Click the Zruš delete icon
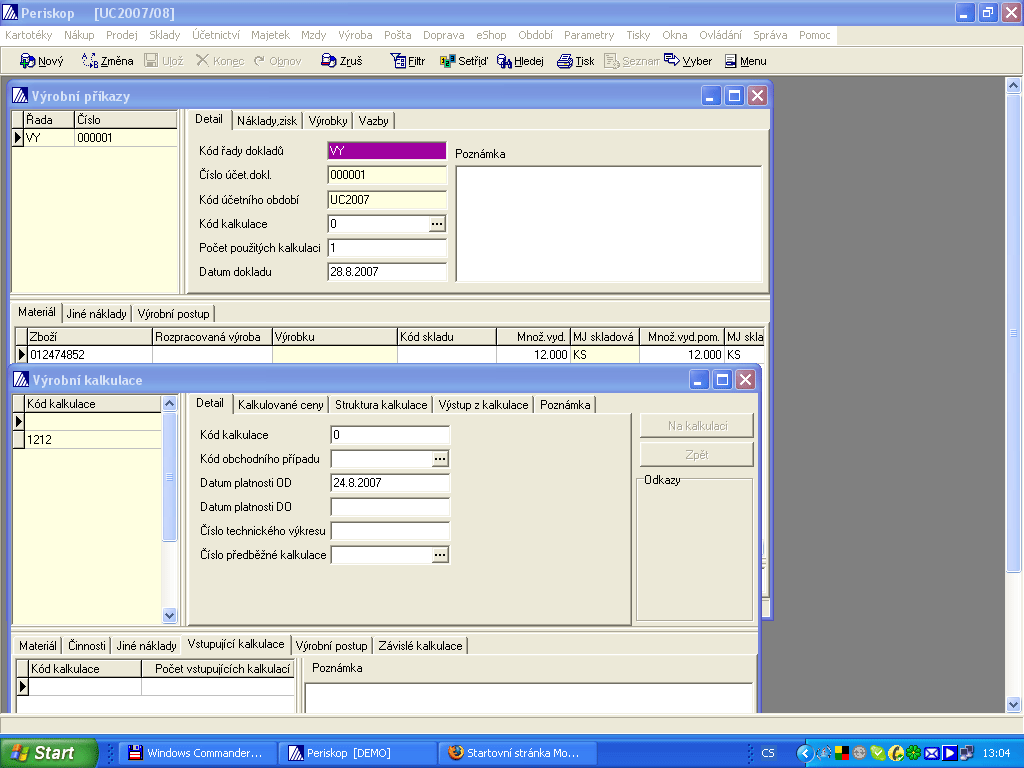Screen dimensions: 1024x768 329,61
